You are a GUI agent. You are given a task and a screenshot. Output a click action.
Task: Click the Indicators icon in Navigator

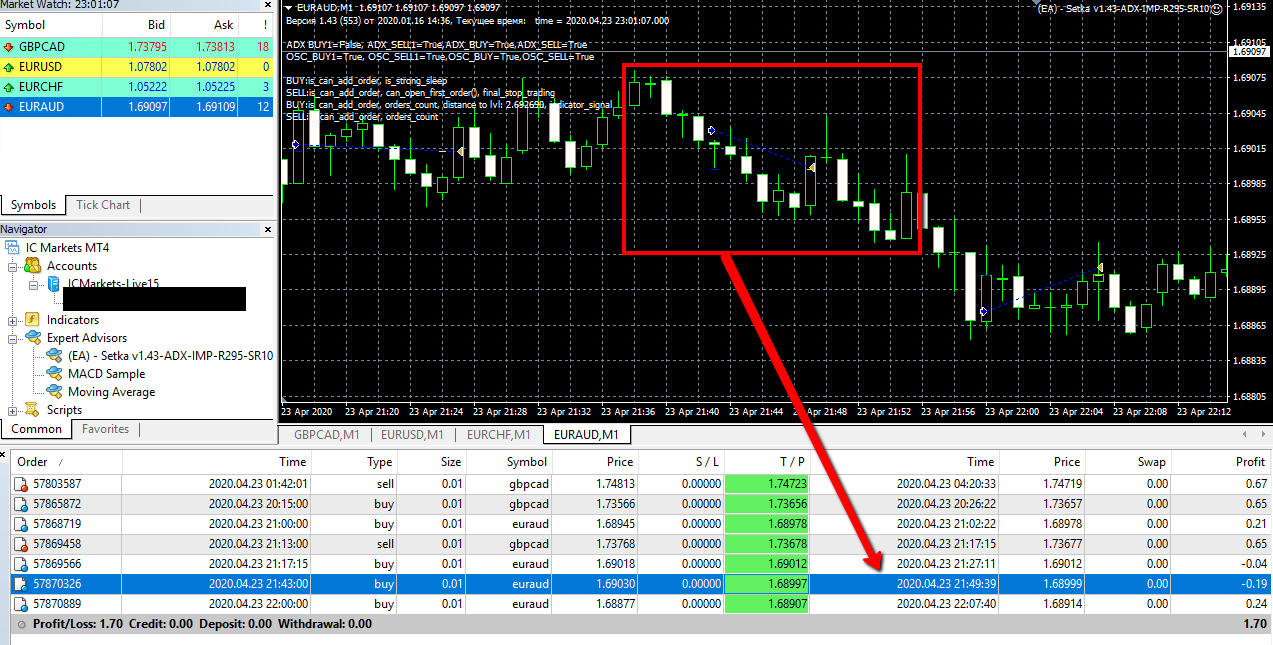tap(33, 320)
